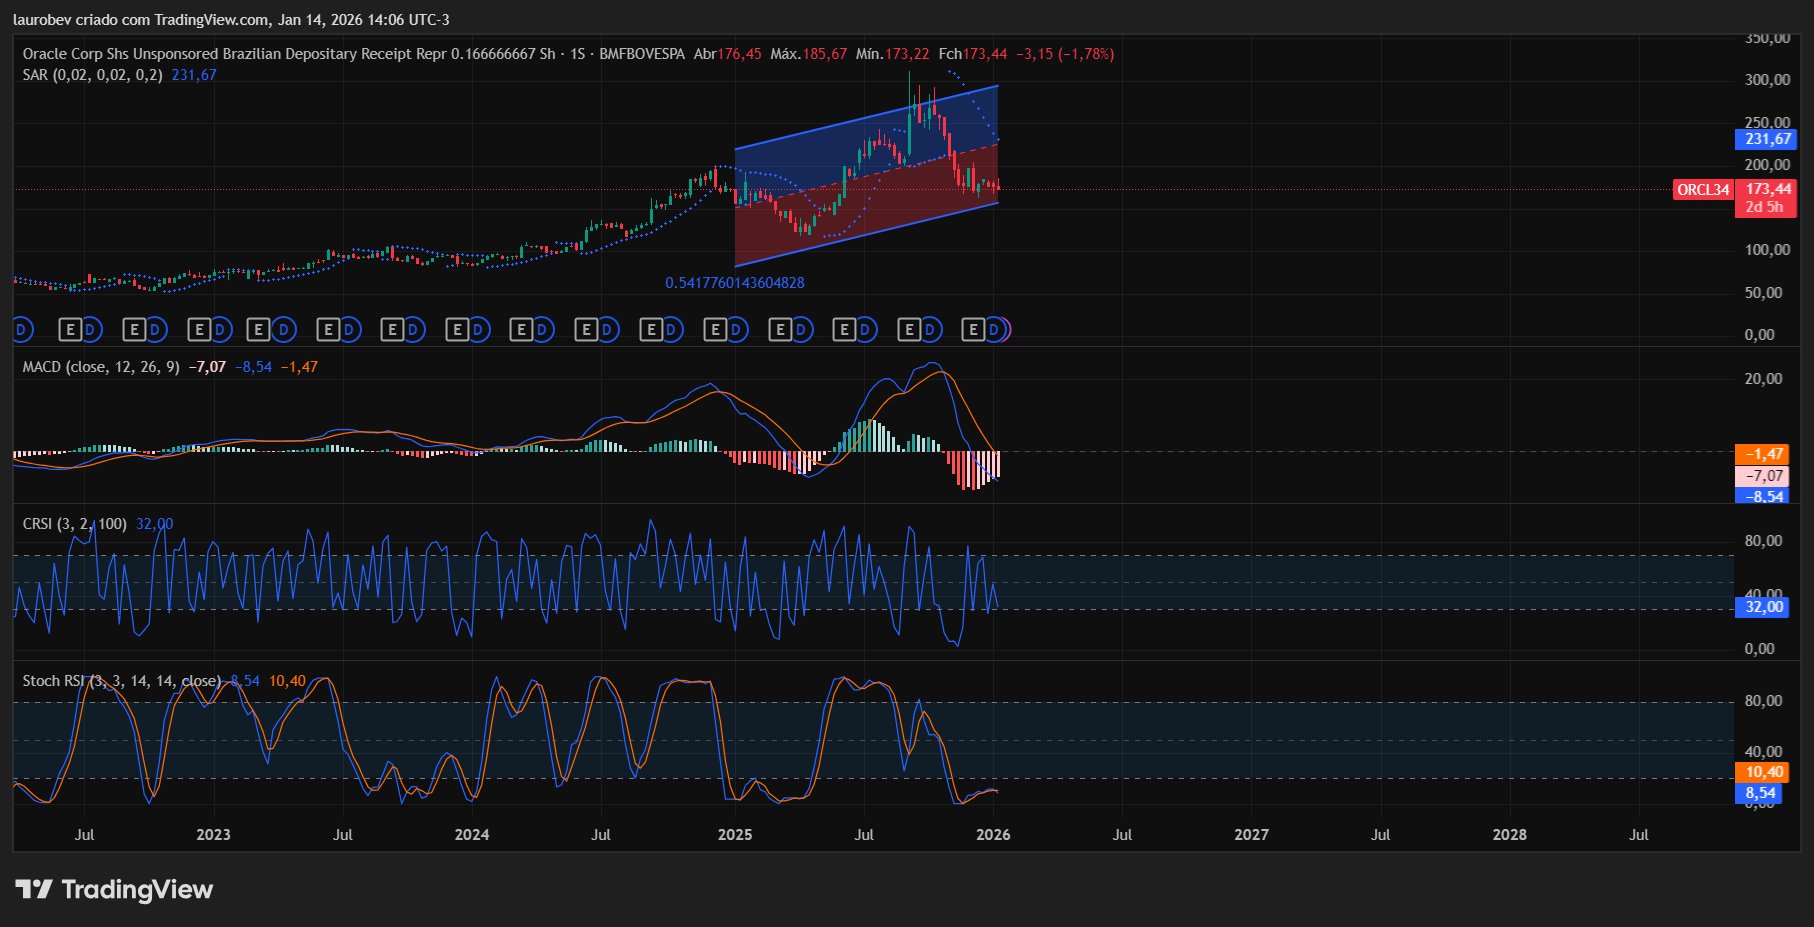Screen dimensions: 1814x927
Task: Click the leftmost earnings E marker
Action: coord(70,329)
